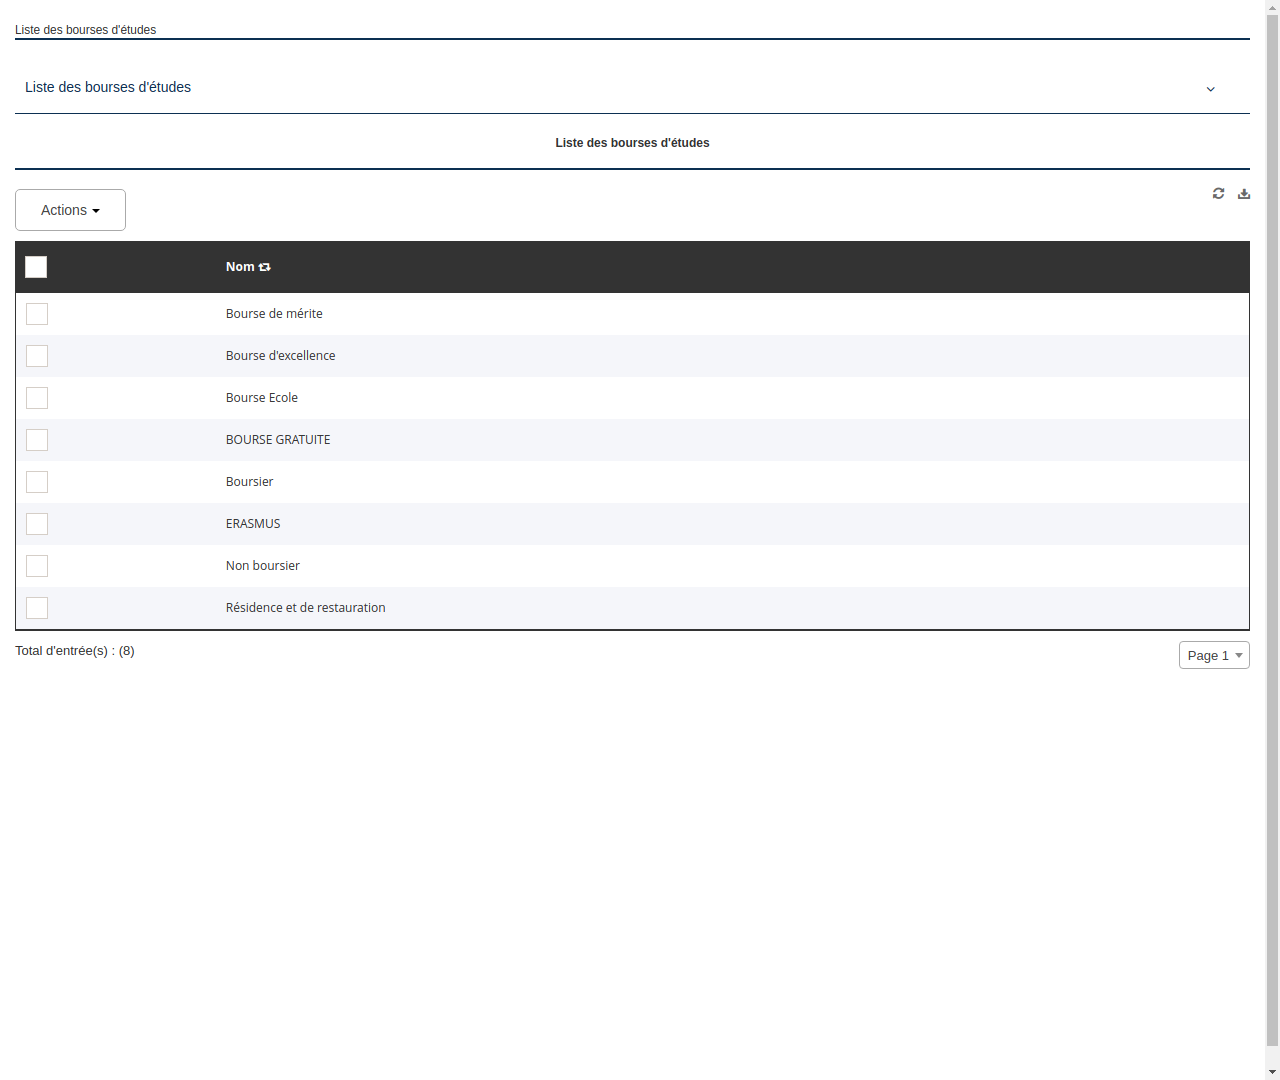Screen dimensions: 1280x1080
Task: Open the Boursier entry
Action: point(249,481)
